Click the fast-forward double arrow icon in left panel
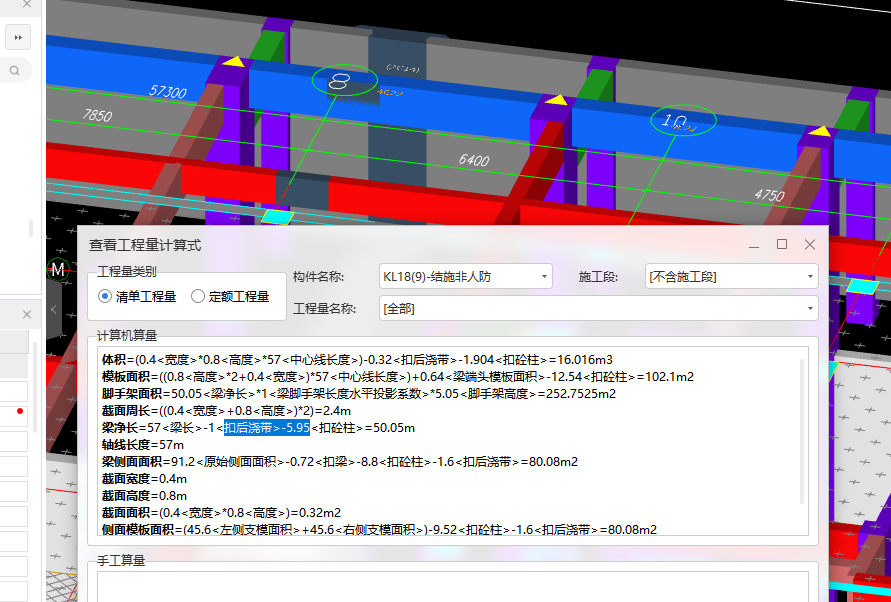 tap(18, 38)
